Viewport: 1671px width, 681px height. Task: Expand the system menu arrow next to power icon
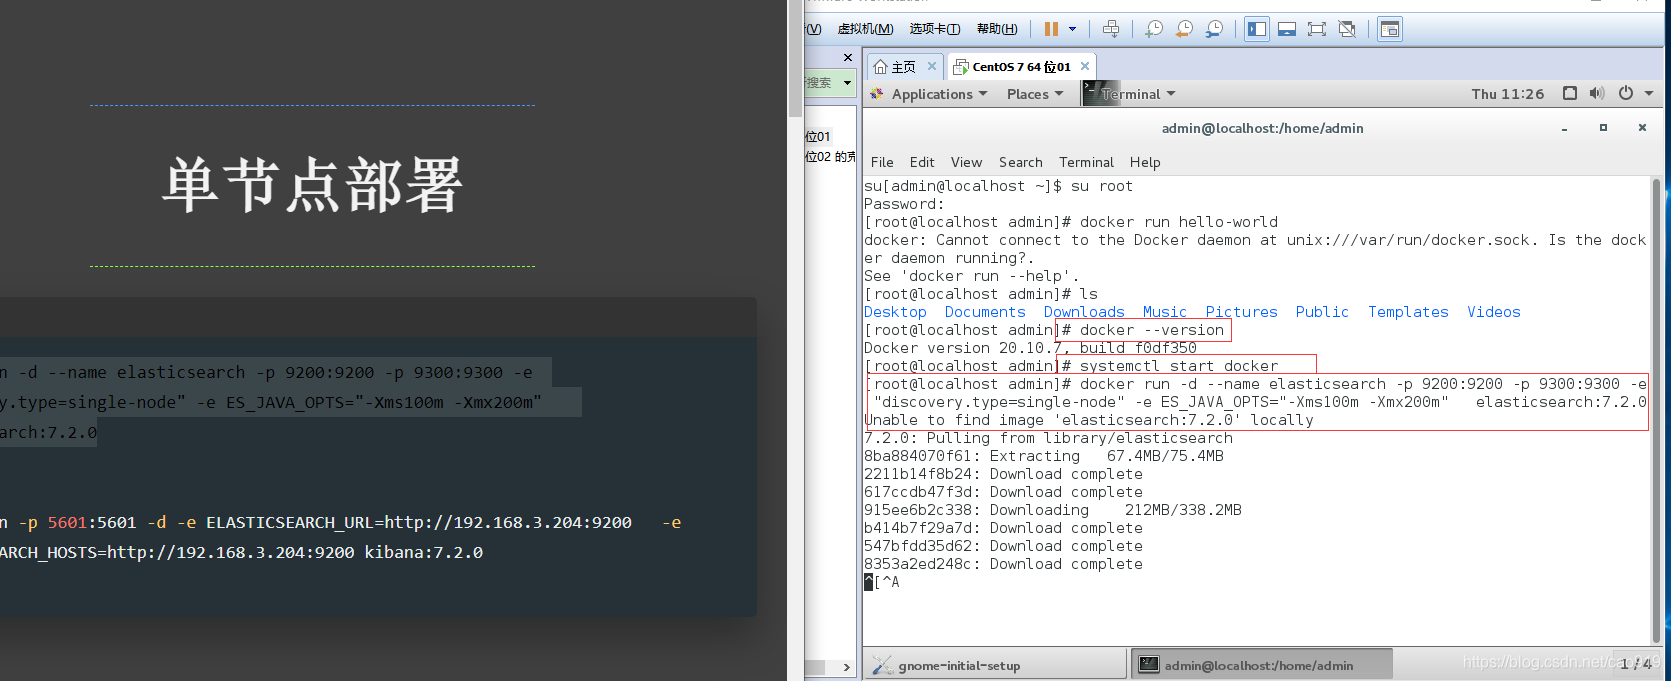tap(1649, 93)
